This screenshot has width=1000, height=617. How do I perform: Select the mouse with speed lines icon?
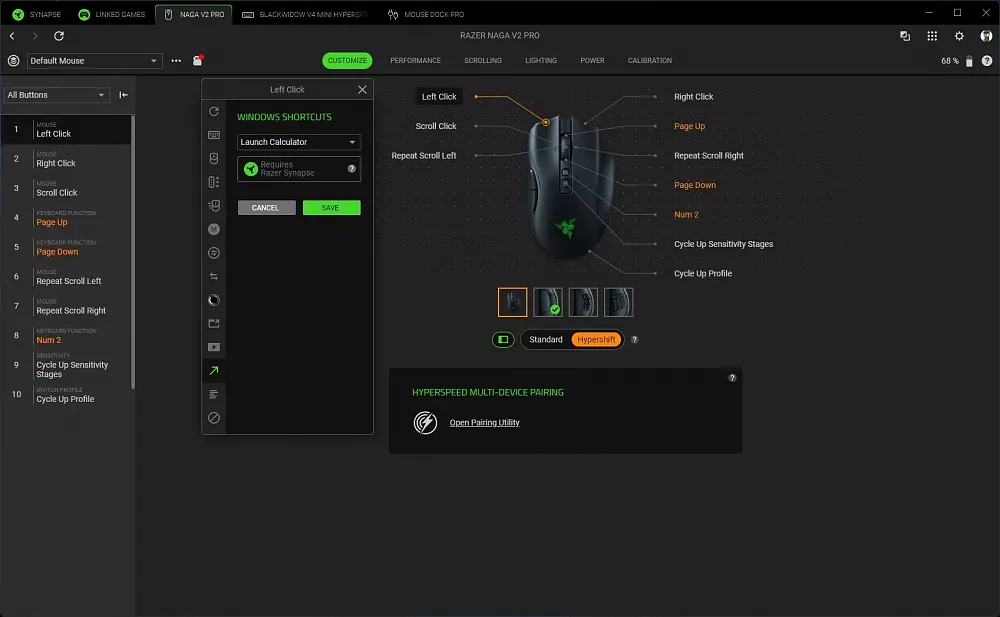tap(214, 205)
